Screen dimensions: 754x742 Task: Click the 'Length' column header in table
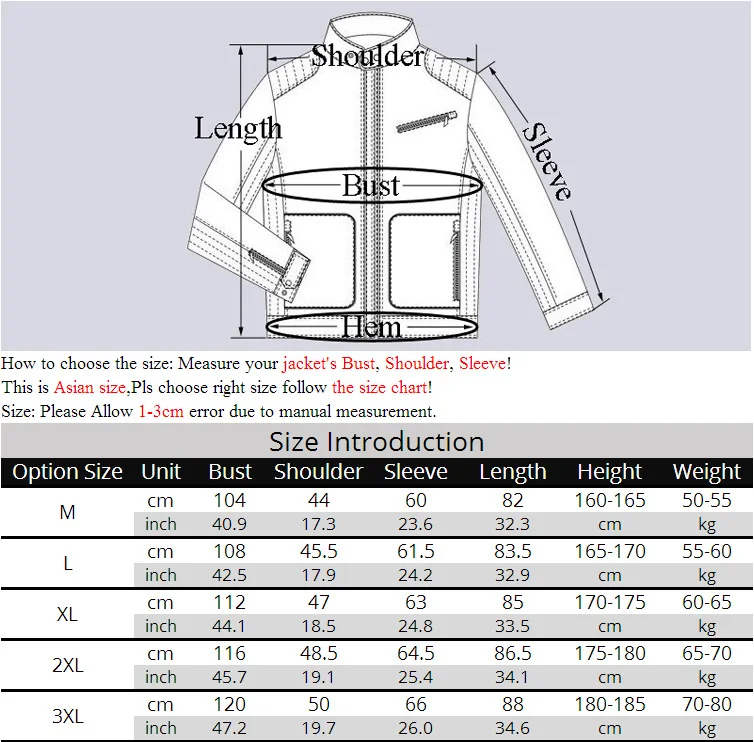[x=513, y=472]
